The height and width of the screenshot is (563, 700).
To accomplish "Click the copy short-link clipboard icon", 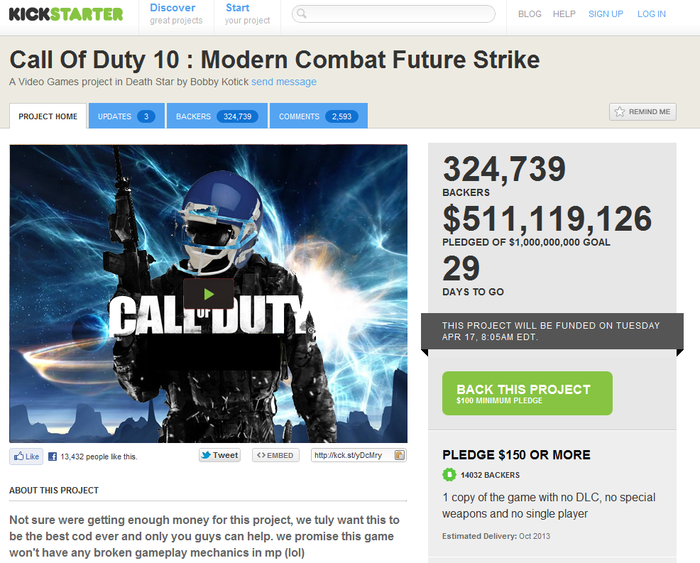I will 400,455.
